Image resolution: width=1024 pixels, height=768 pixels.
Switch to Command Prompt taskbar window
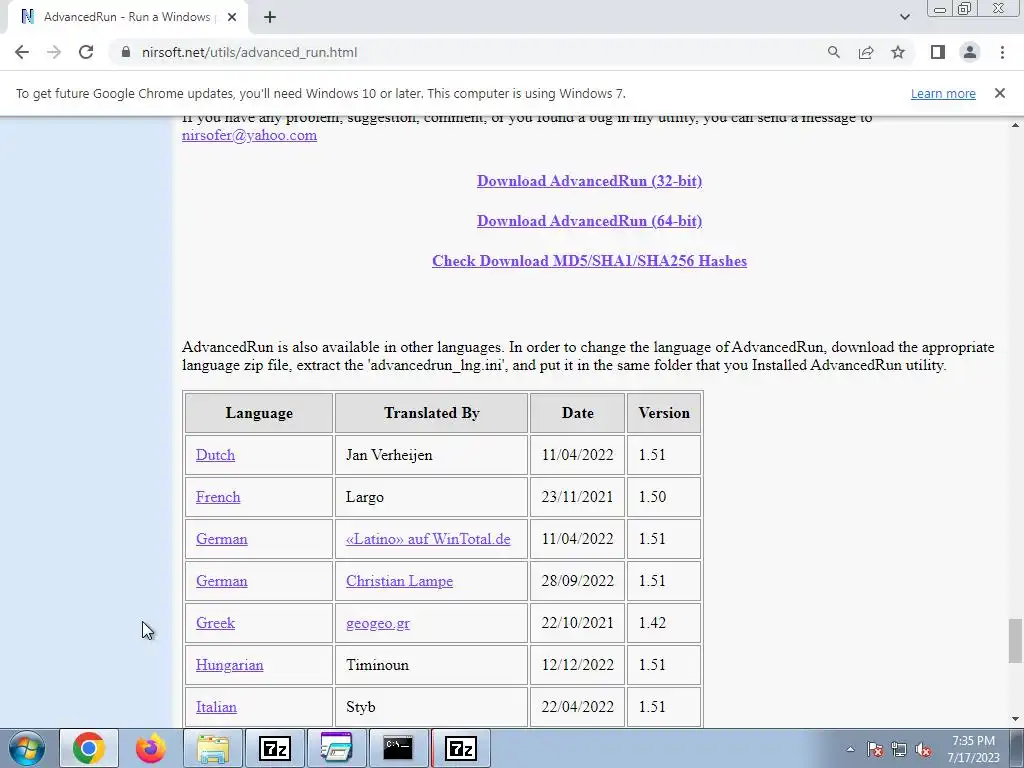(x=398, y=748)
